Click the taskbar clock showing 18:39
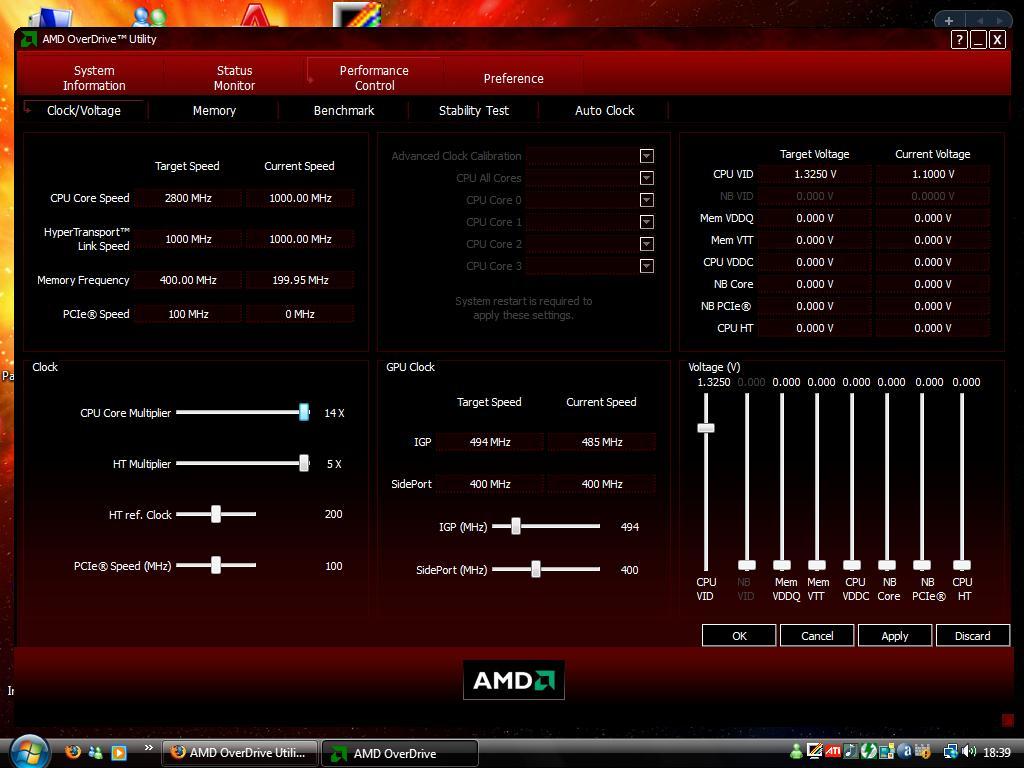Image resolution: width=1024 pixels, height=768 pixels. (996, 752)
